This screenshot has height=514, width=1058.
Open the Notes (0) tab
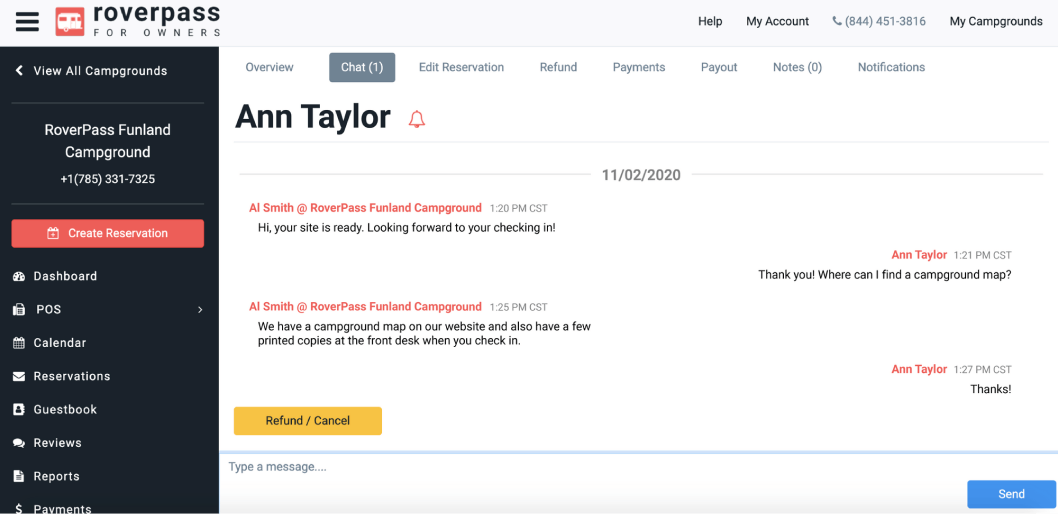pos(798,67)
